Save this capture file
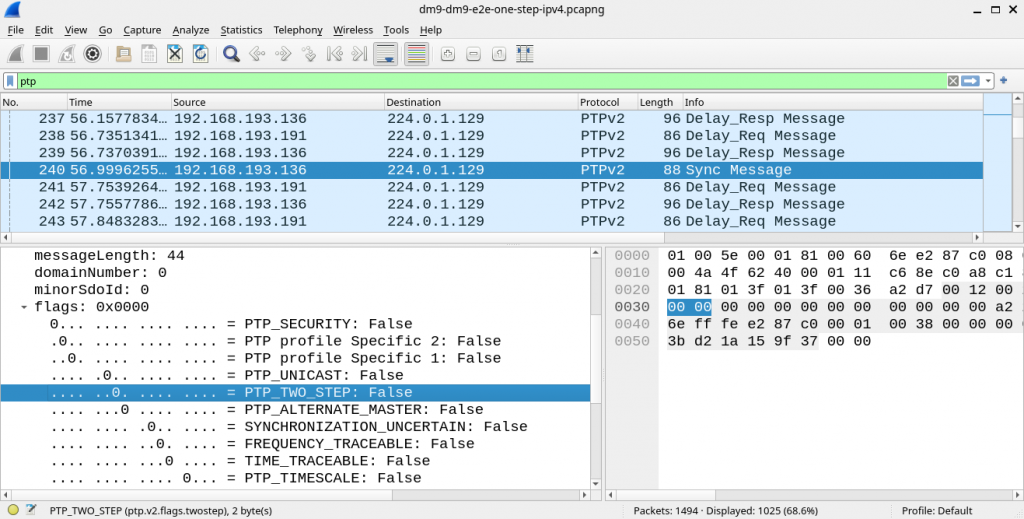The width and height of the screenshot is (1024, 519). click(x=149, y=54)
